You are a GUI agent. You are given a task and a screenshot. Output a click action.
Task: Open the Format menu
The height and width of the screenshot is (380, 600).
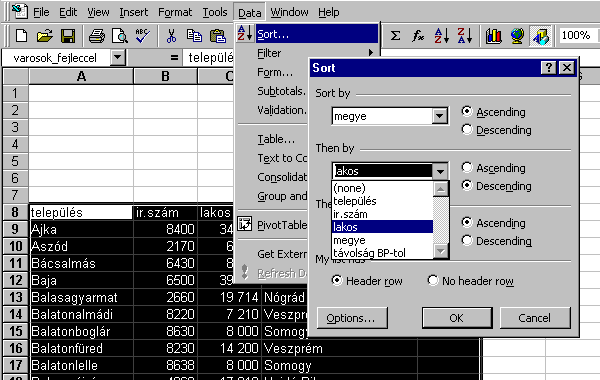tap(175, 12)
